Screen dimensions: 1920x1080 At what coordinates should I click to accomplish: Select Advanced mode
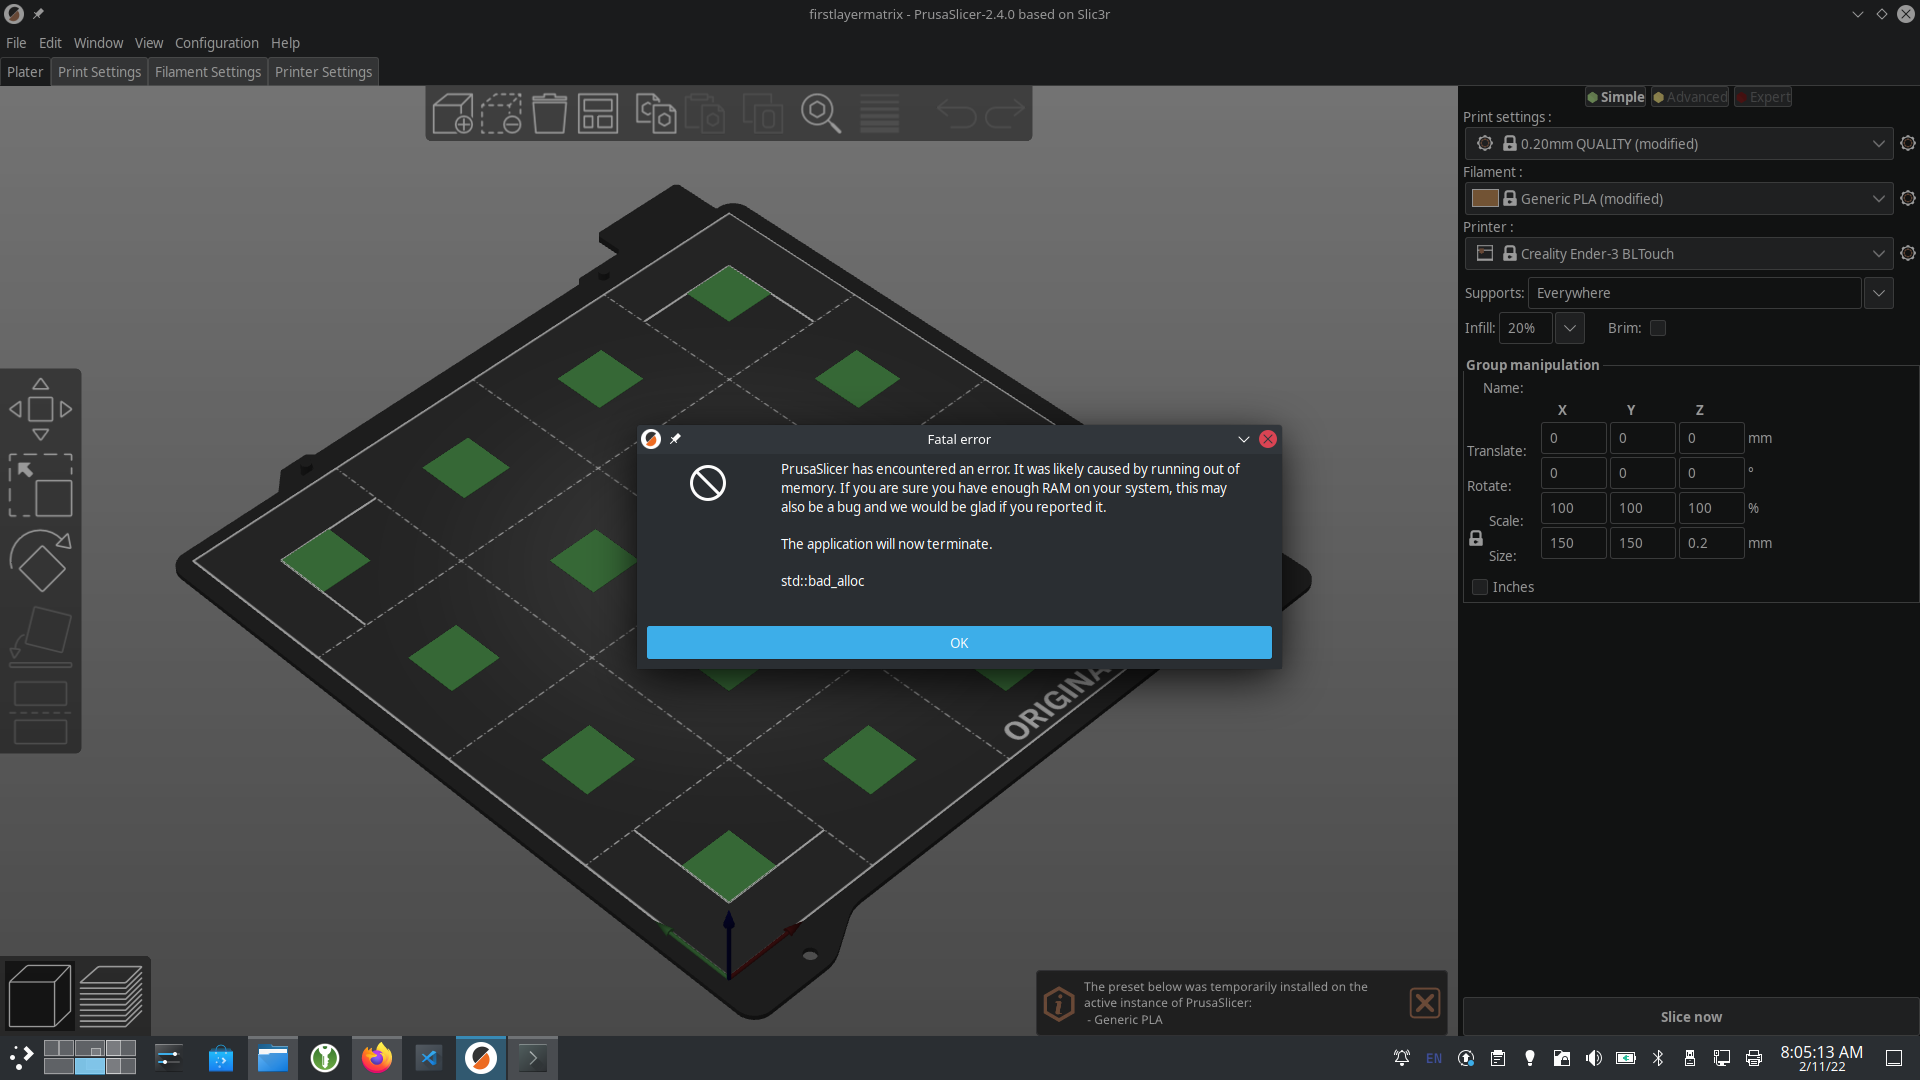click(x=1690, y=97)
